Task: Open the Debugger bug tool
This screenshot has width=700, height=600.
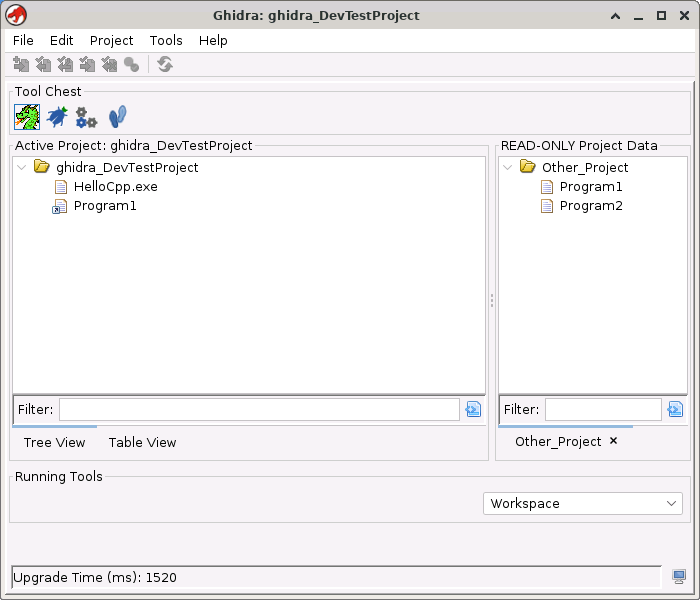Action: coord(57,117)
